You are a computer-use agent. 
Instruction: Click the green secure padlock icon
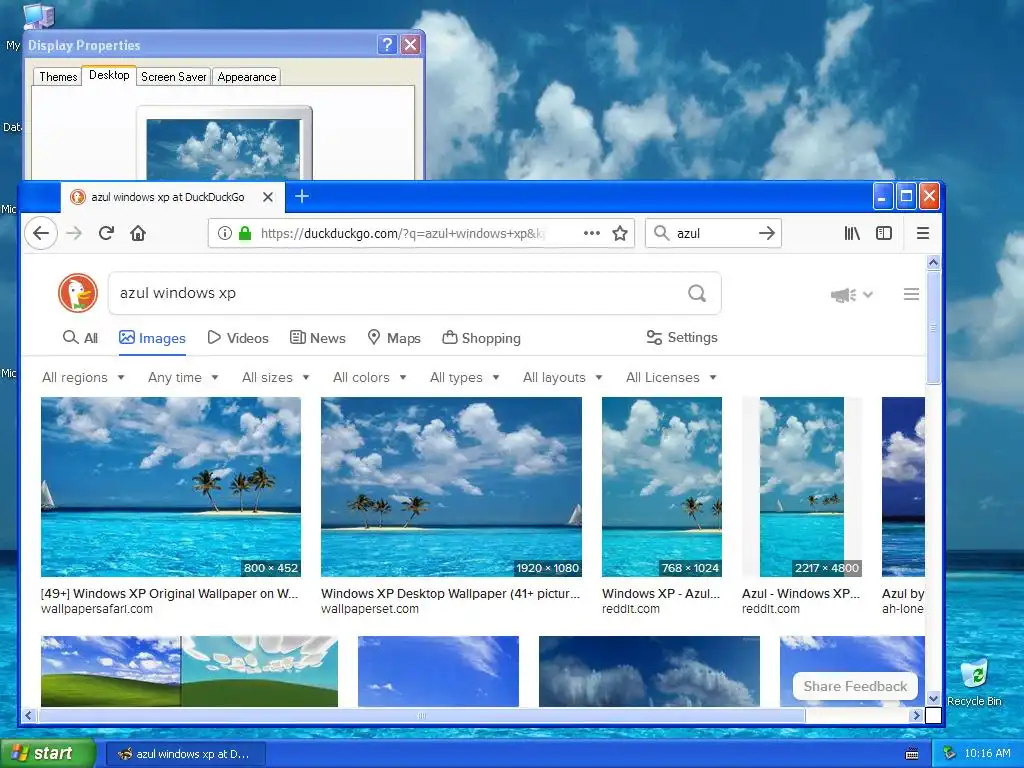245,233
